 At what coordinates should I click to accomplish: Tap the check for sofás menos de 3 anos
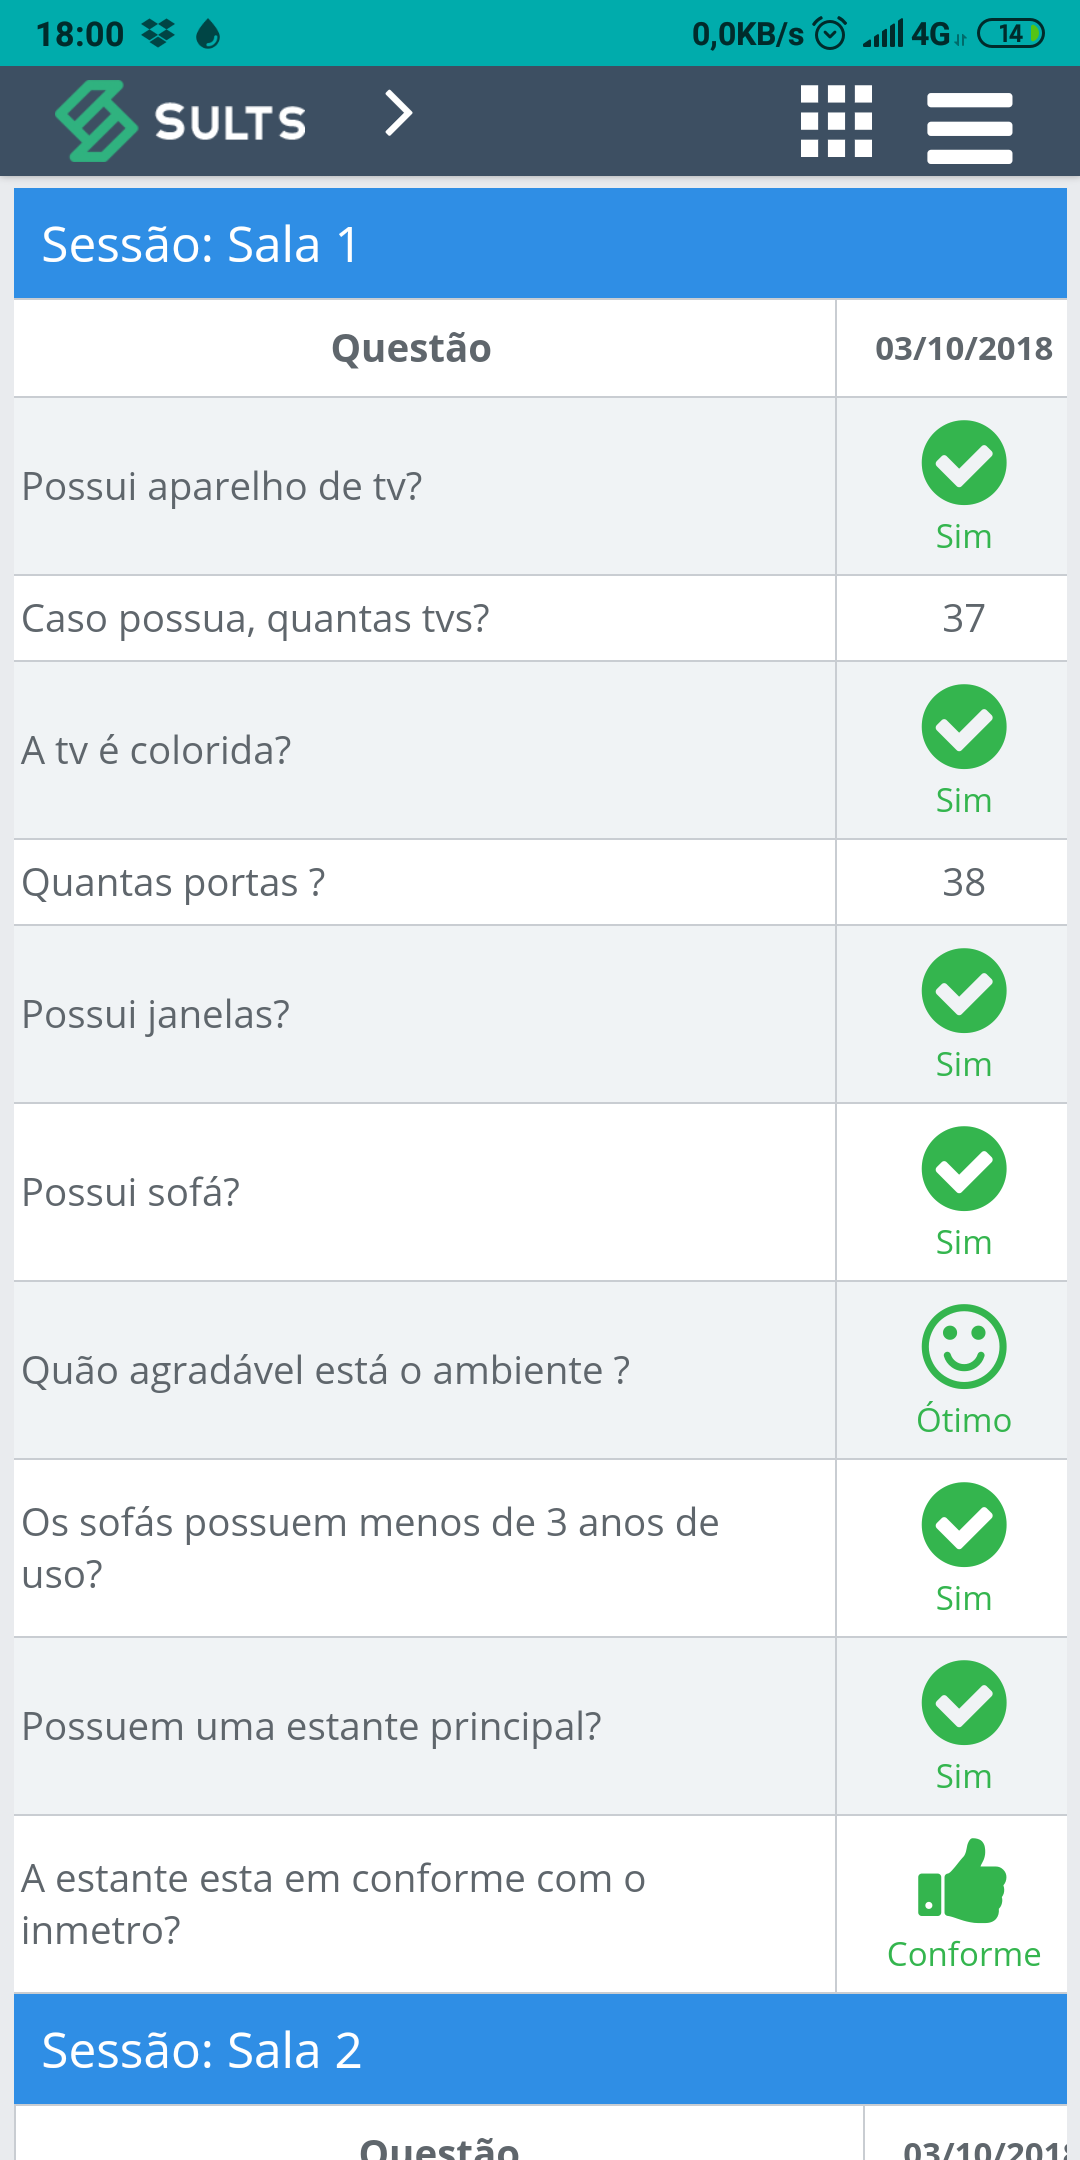(x=964, y=1524)
